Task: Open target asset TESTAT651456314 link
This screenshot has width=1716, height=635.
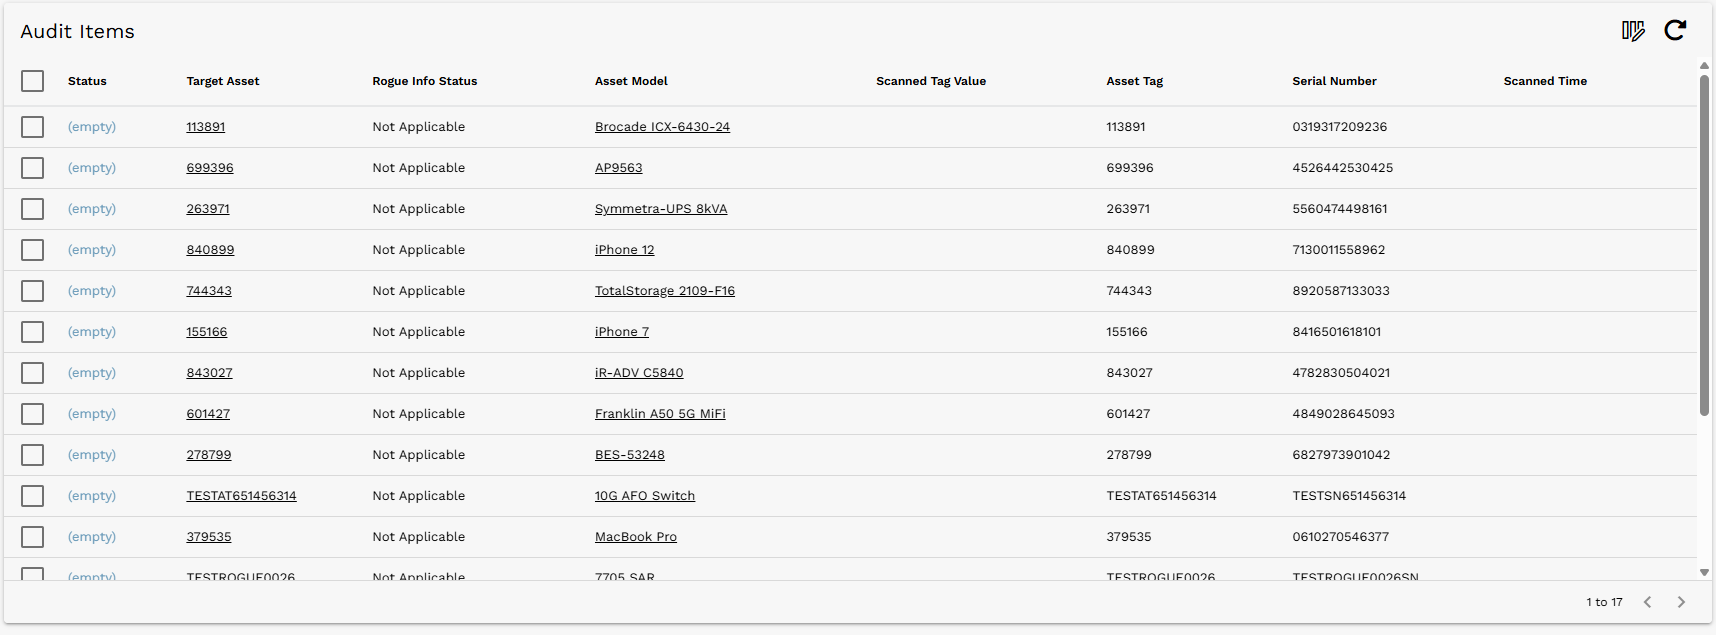Action: (x=241, y=496)
